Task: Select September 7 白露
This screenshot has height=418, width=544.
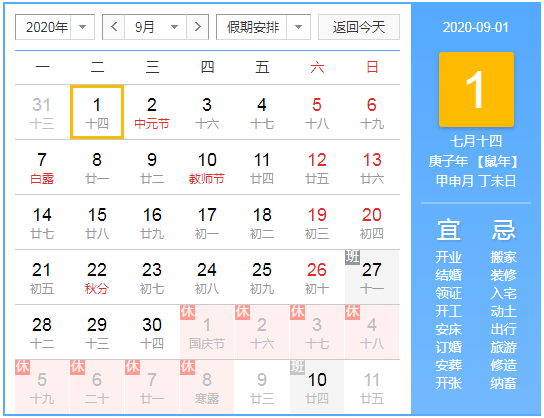Action: click(42, 168)
